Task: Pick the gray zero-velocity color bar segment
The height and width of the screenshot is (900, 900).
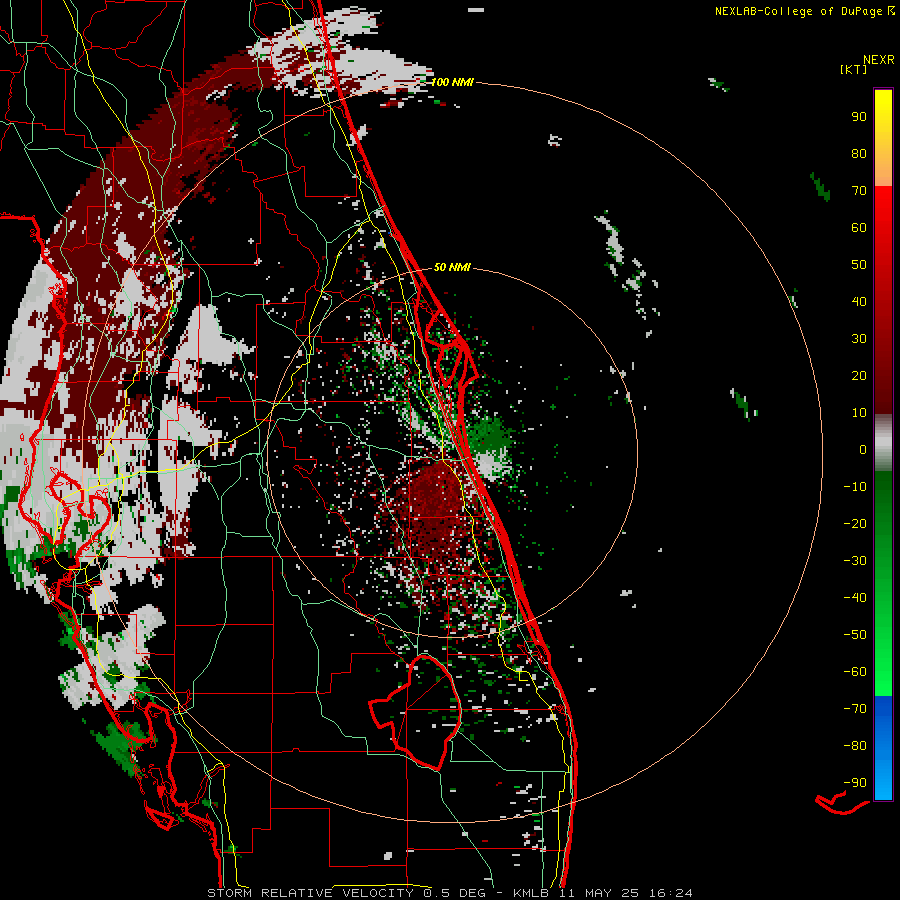Action: point(883,443)
